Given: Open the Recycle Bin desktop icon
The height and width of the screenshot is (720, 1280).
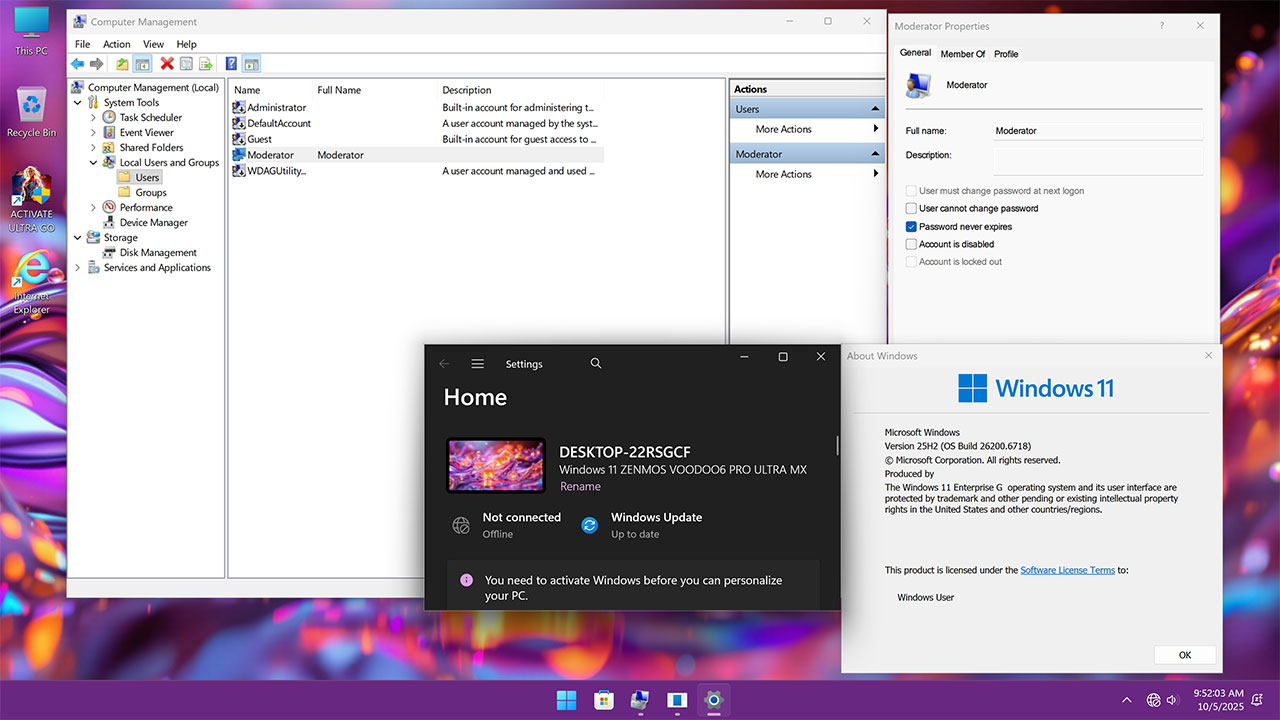Looking at the screenshot, I should point(31,111).
